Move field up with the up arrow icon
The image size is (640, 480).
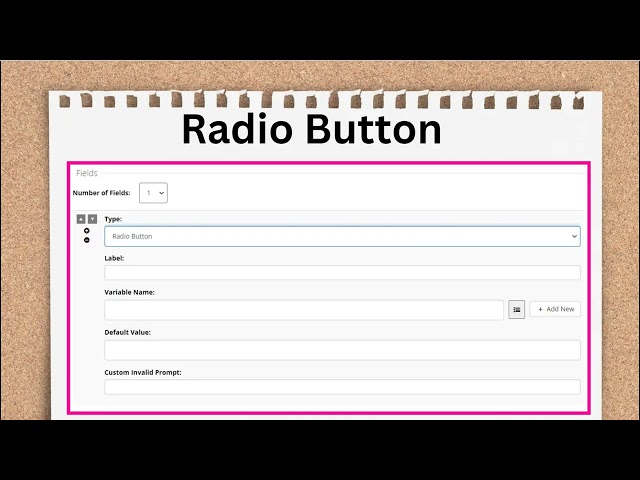pyautogui.click(x=81, y=219)
